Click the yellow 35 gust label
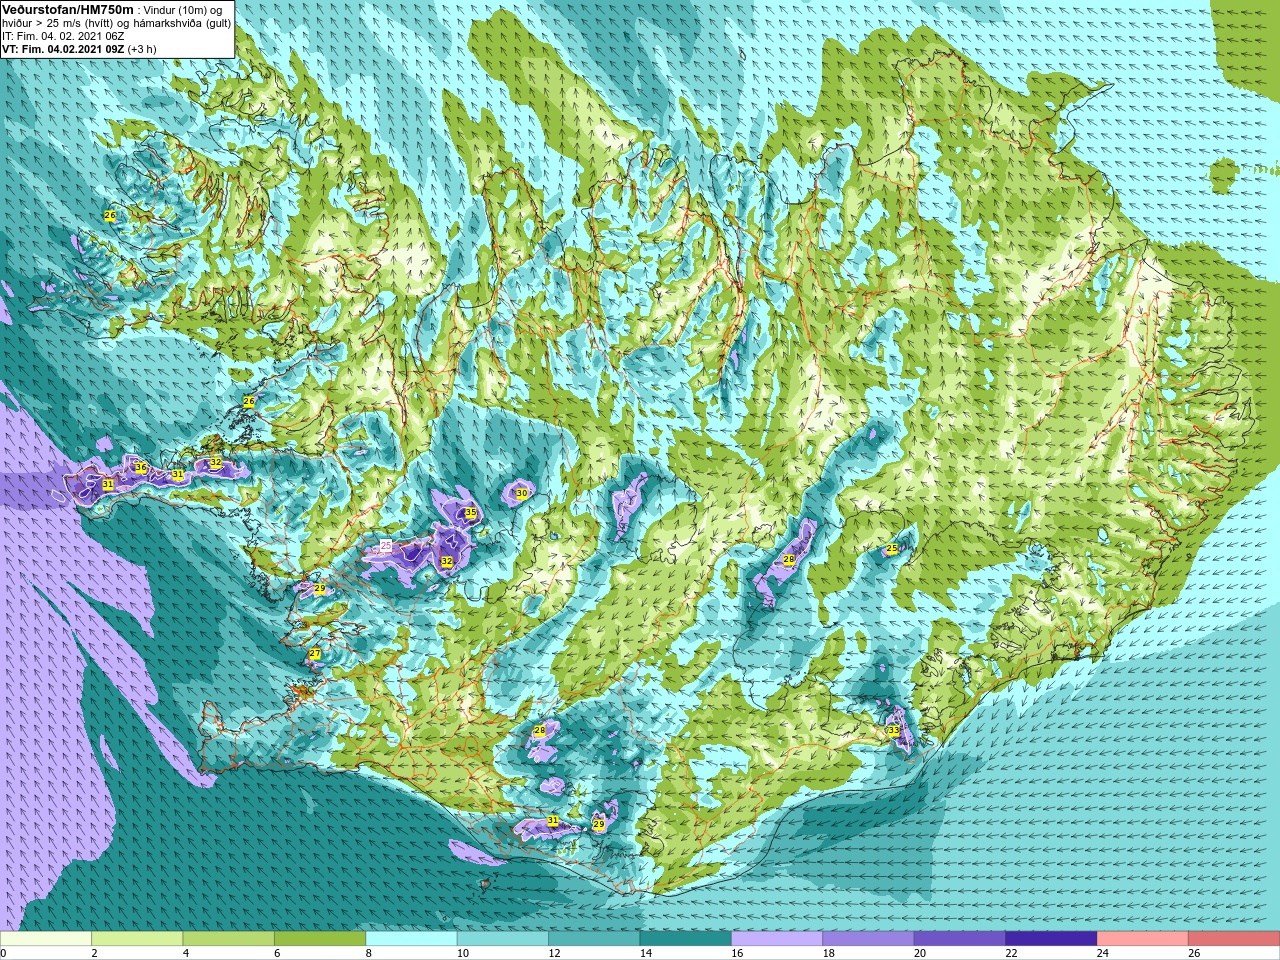The image size is (1280, 960). [470, 513]
